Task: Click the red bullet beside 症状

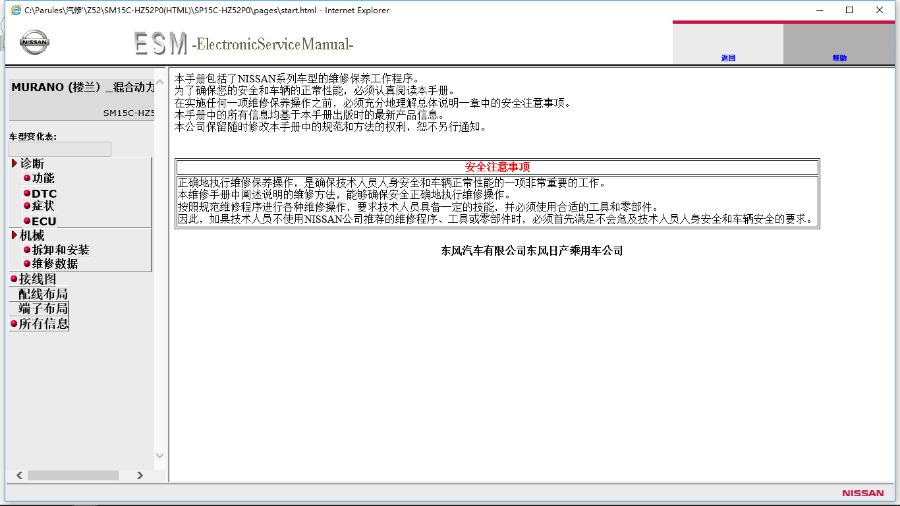Action: point(26,205)
